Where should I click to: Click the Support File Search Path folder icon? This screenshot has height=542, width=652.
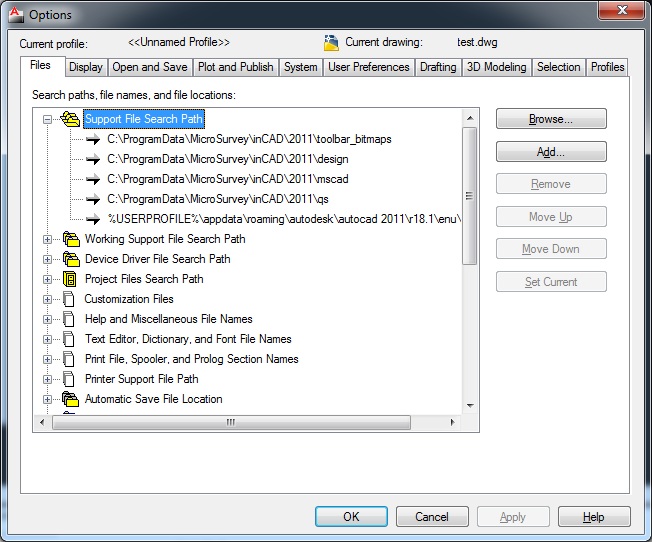(70, 119)
